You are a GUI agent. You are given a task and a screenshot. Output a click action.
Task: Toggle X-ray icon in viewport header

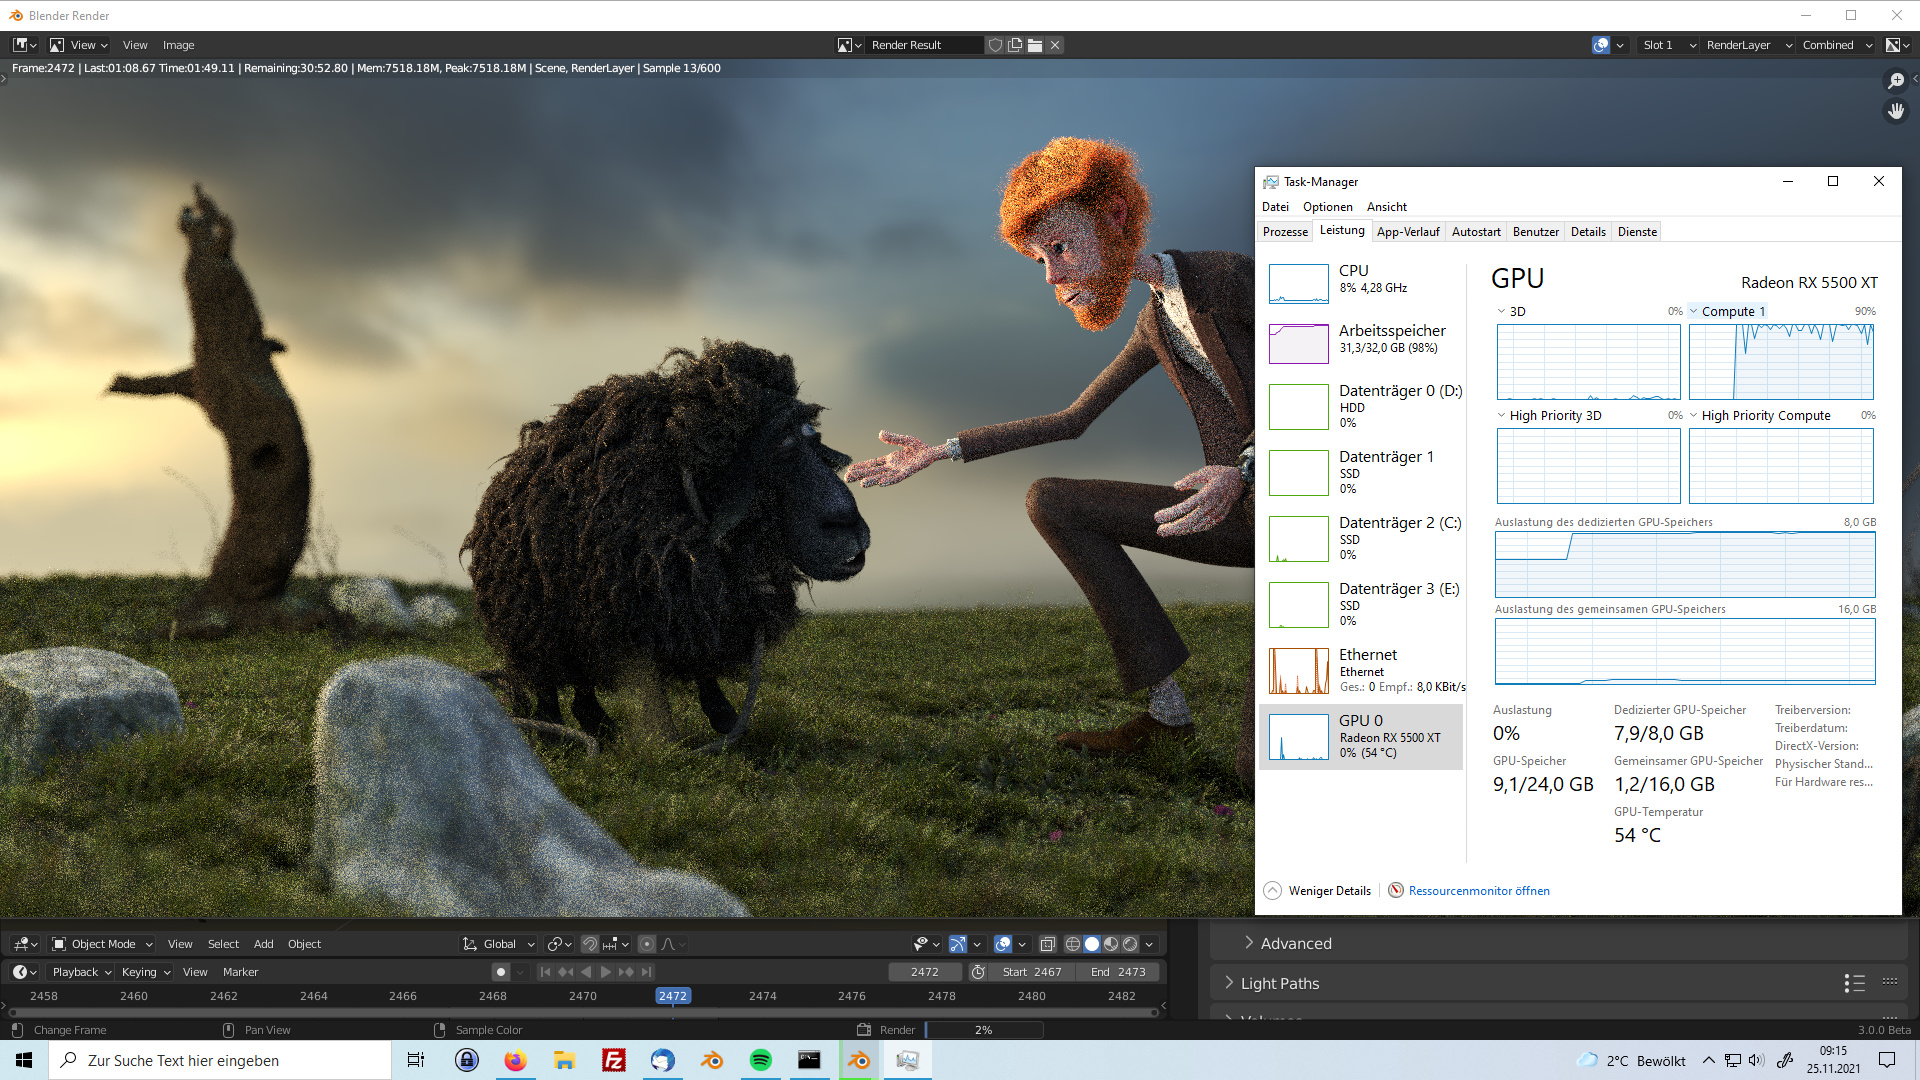(x=1047, y=944)
